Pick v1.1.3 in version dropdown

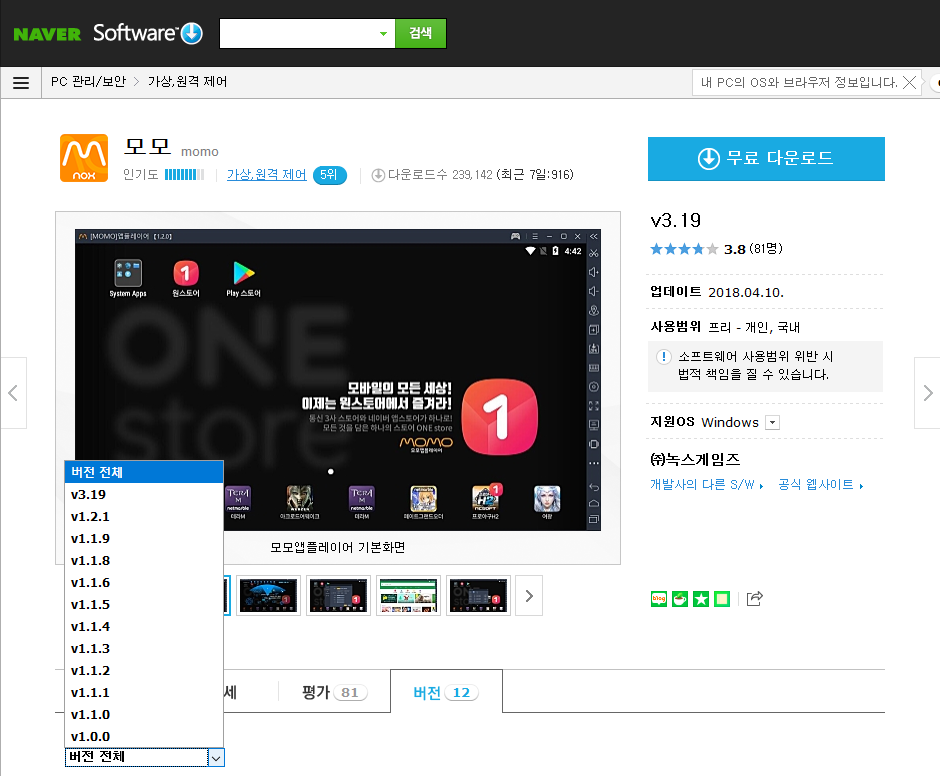pos(144,649)
